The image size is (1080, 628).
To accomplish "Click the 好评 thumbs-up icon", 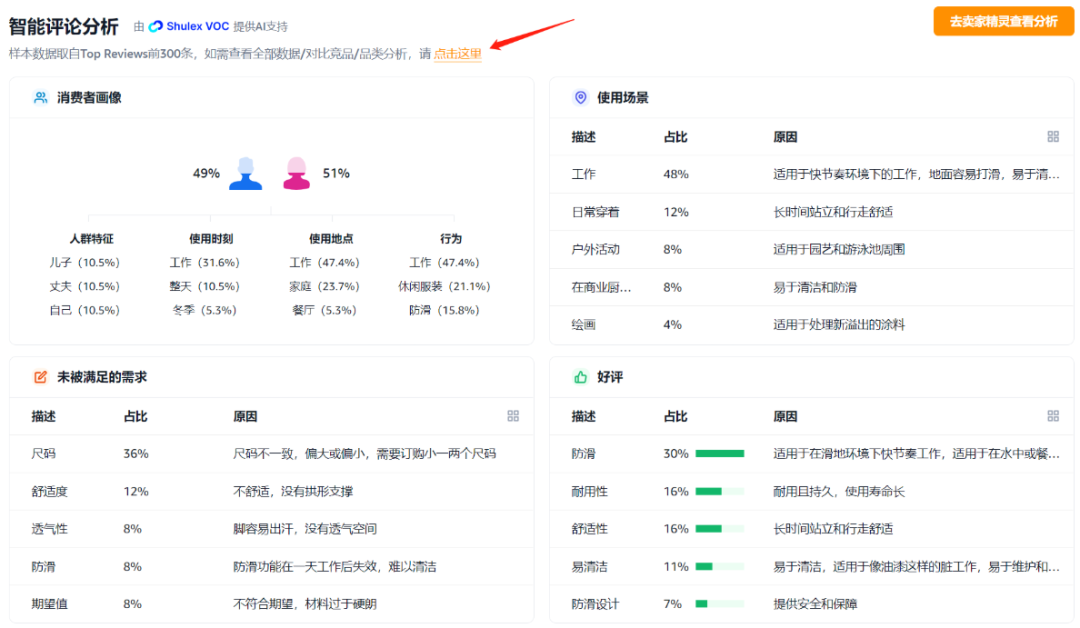I will [x=581, y=377].
